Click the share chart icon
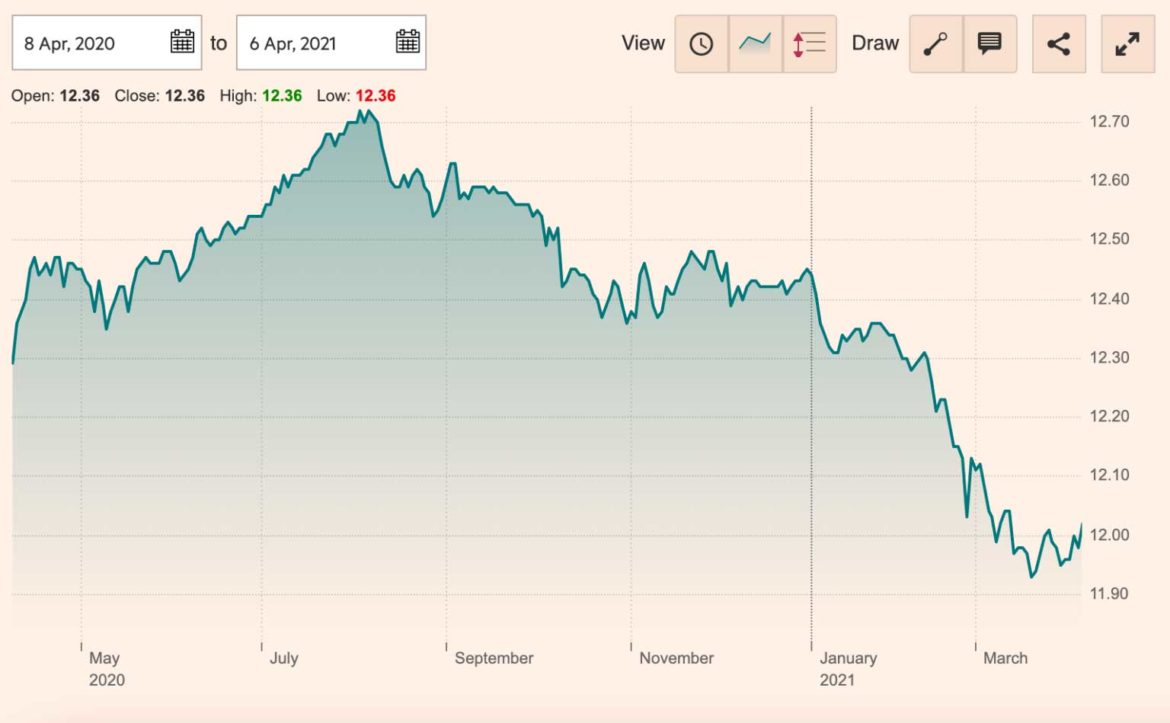The width and height of the screenshot is (1170, 723). pyautogui.click(x=1058, y=43)
